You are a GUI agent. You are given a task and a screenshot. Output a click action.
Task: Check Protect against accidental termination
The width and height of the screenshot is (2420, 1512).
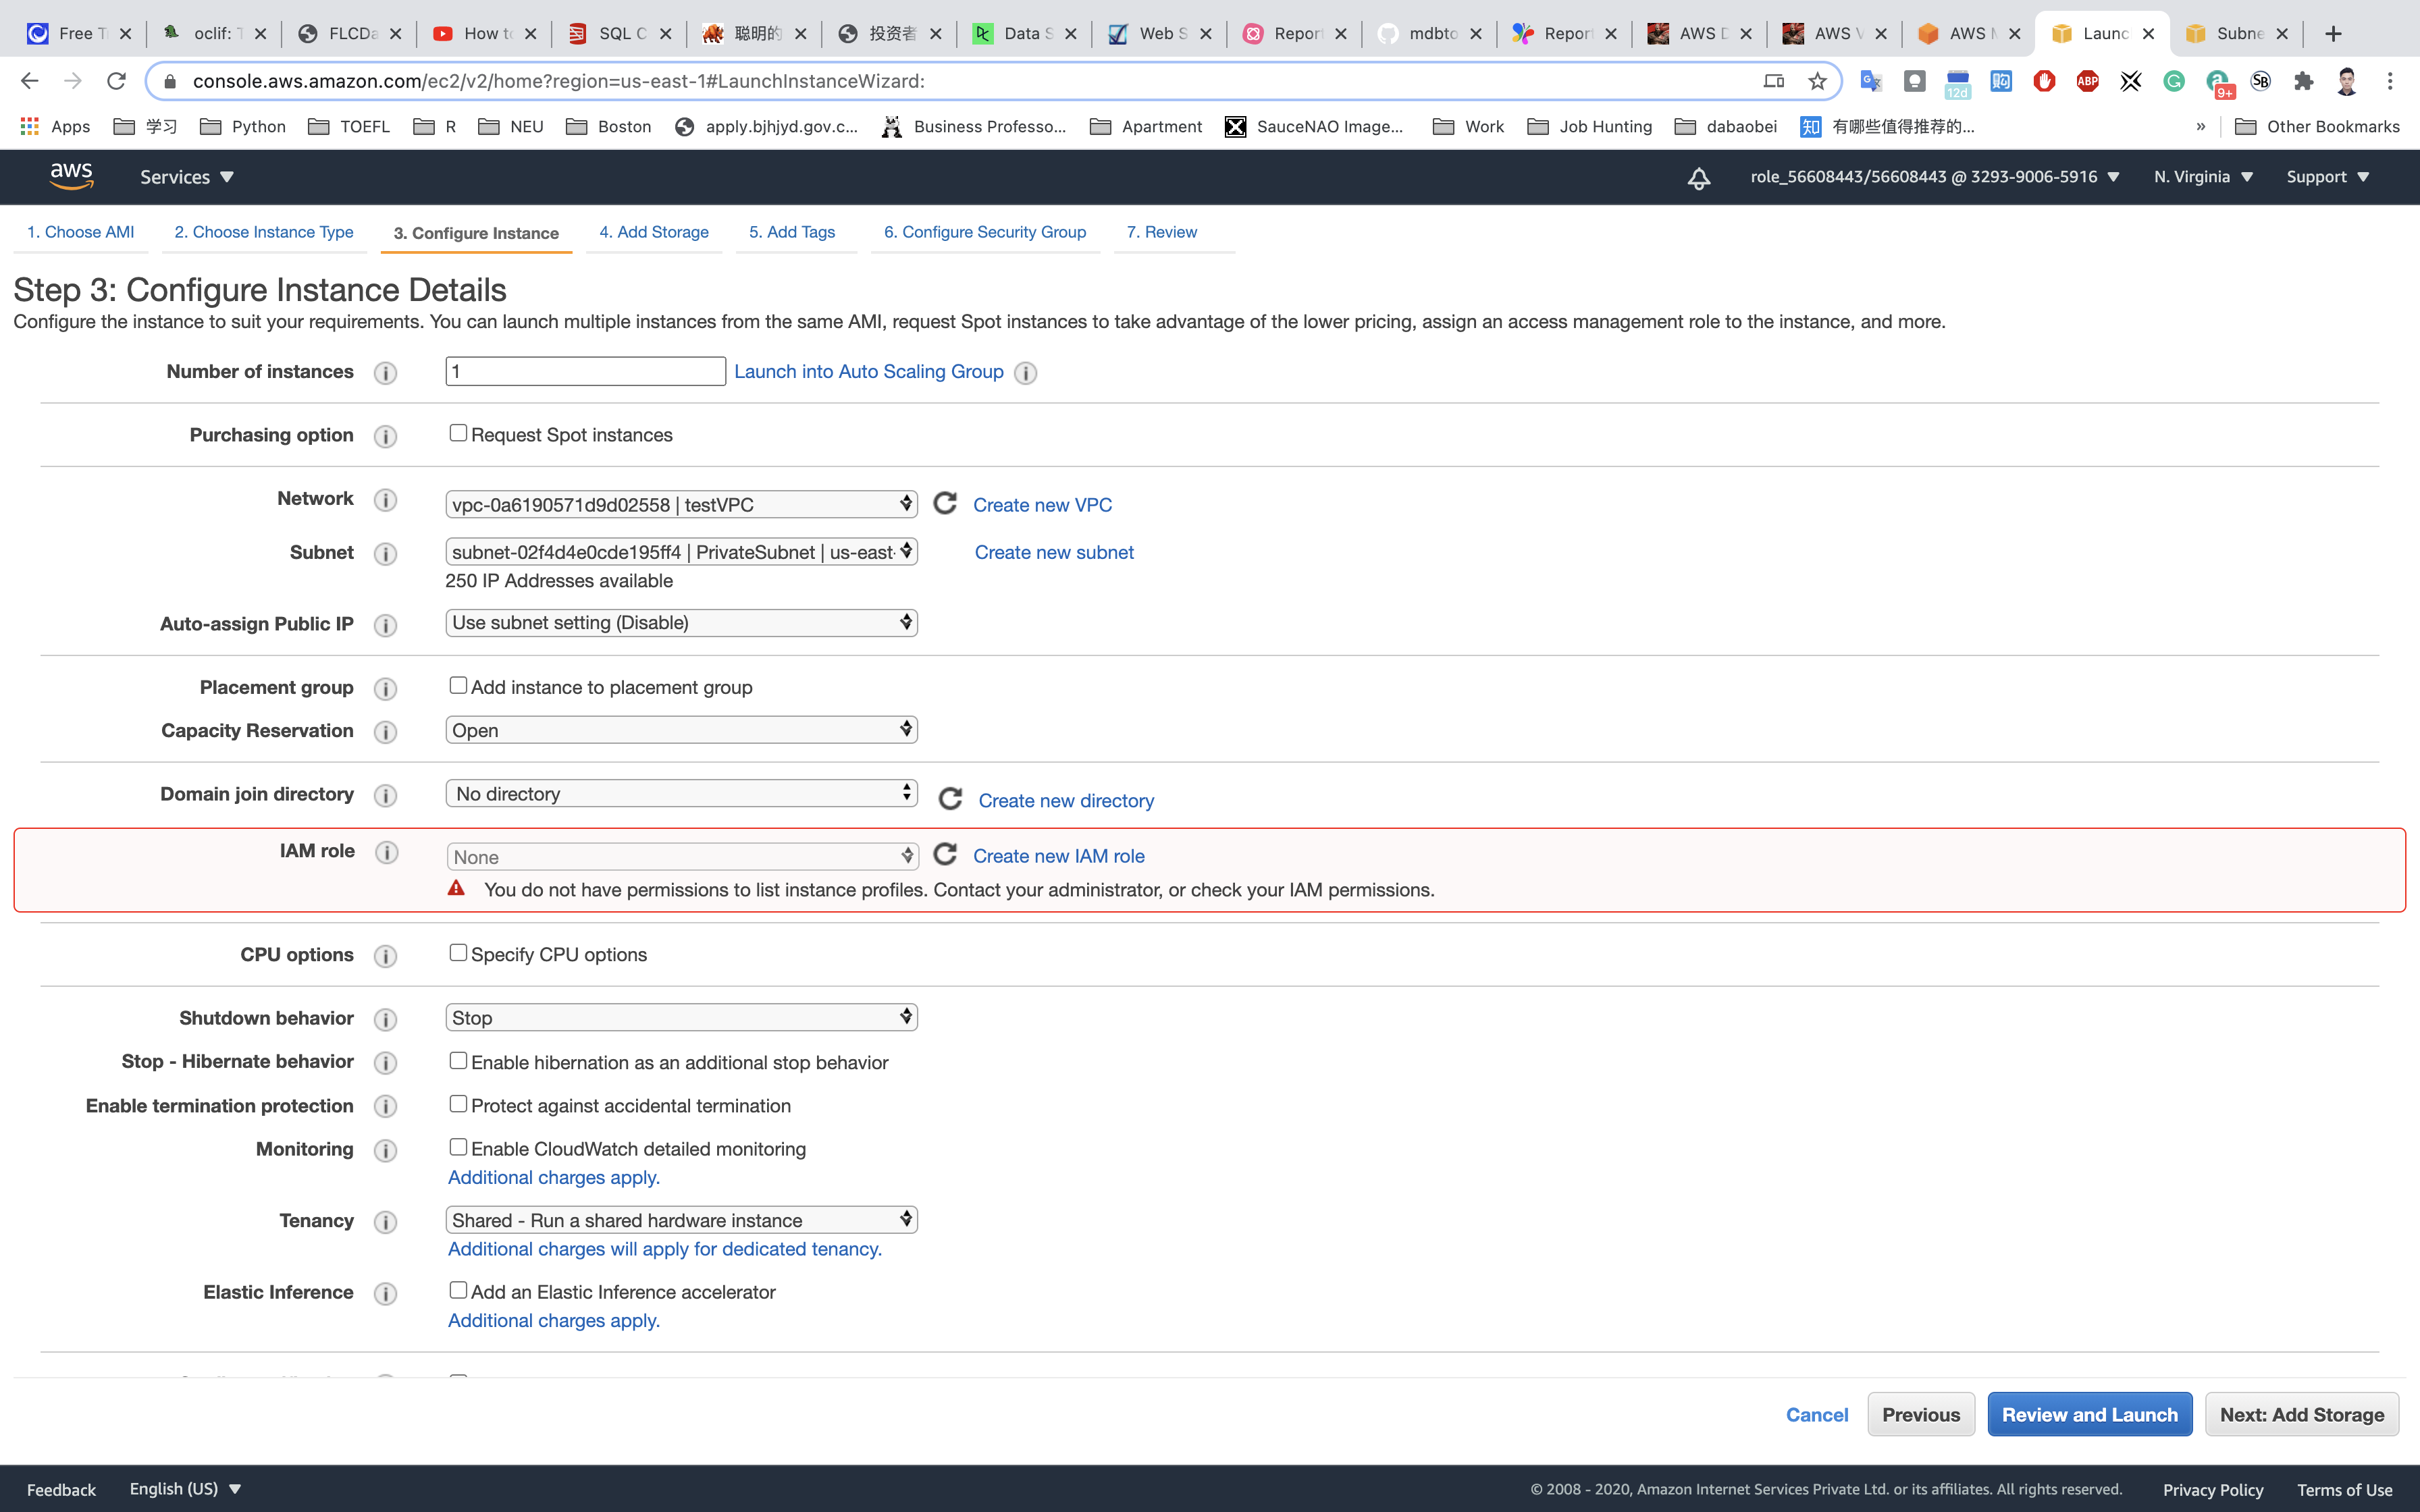[458, 1104]
